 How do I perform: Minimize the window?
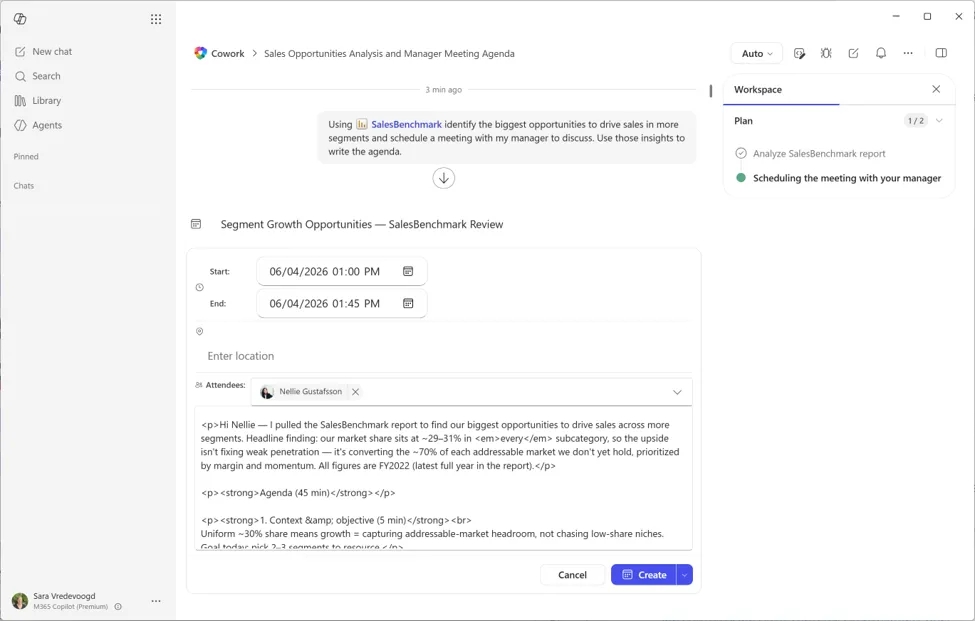point(896,17)
